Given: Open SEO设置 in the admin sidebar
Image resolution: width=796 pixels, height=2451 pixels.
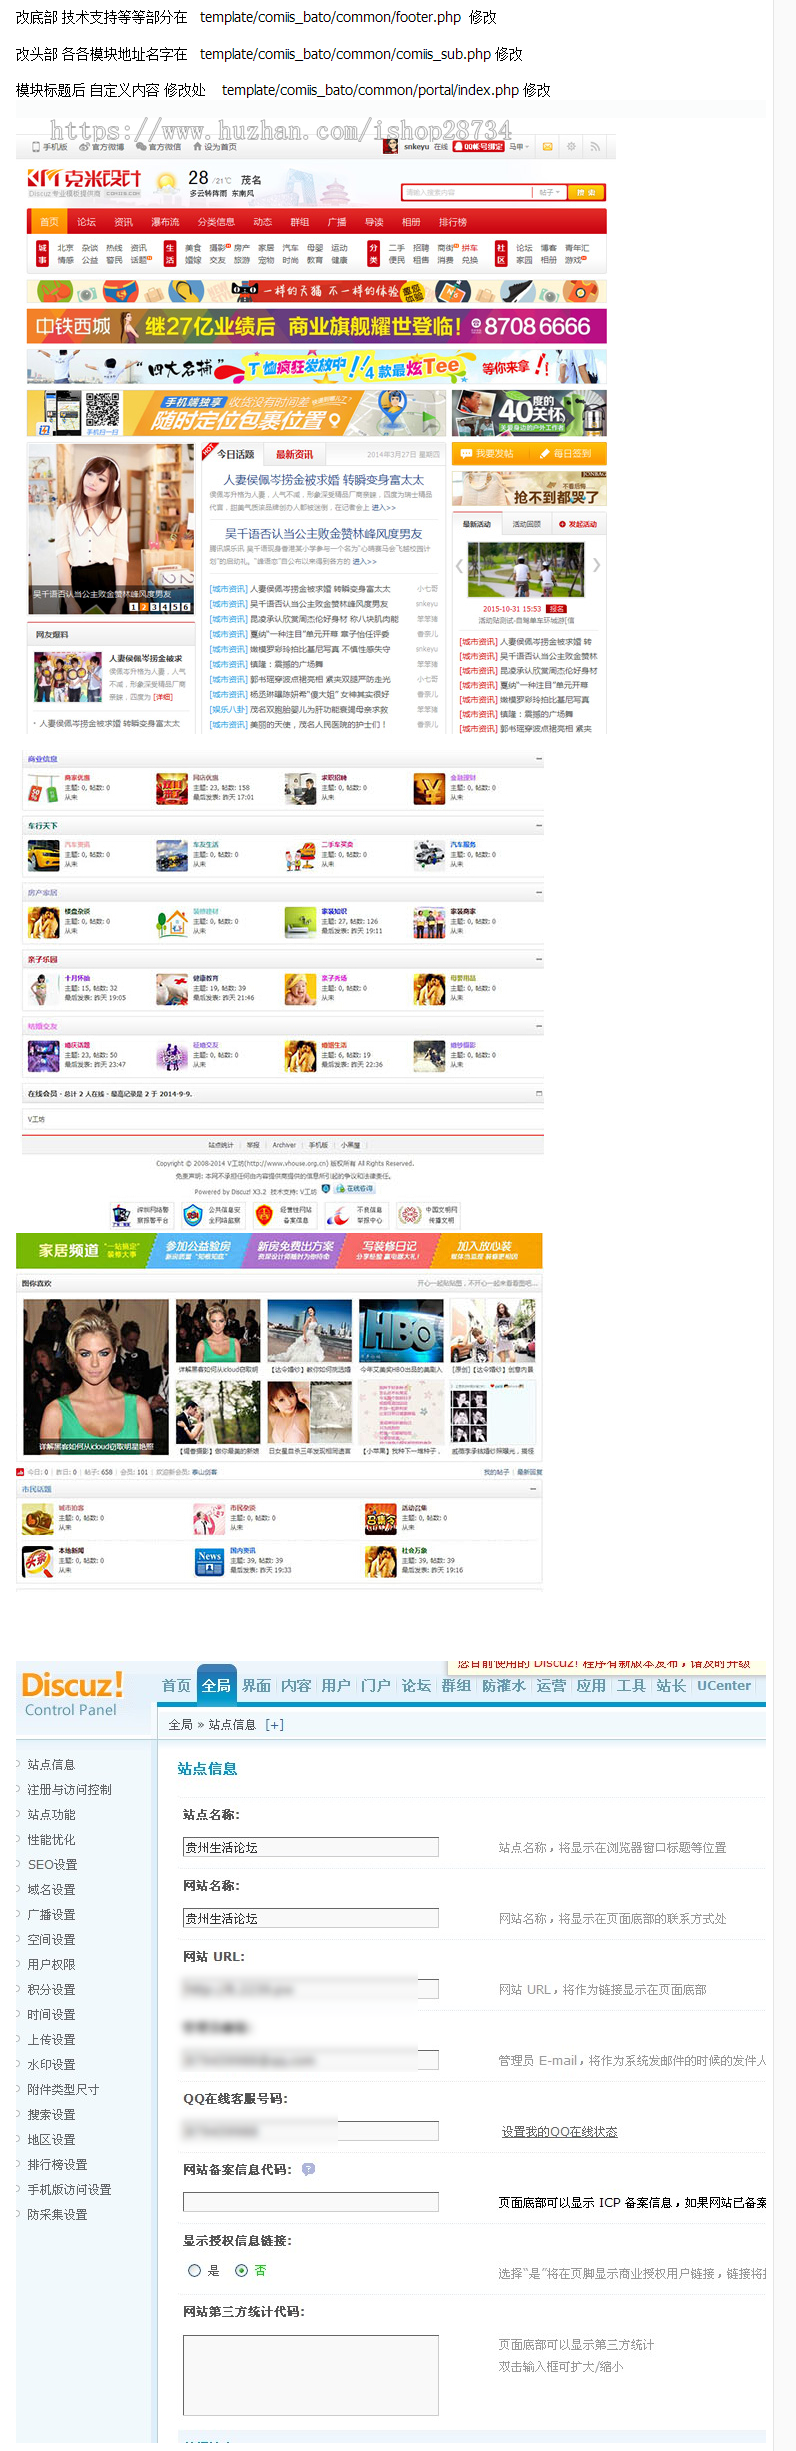Looking at the screenshot, I should (x=52, y=1864).
